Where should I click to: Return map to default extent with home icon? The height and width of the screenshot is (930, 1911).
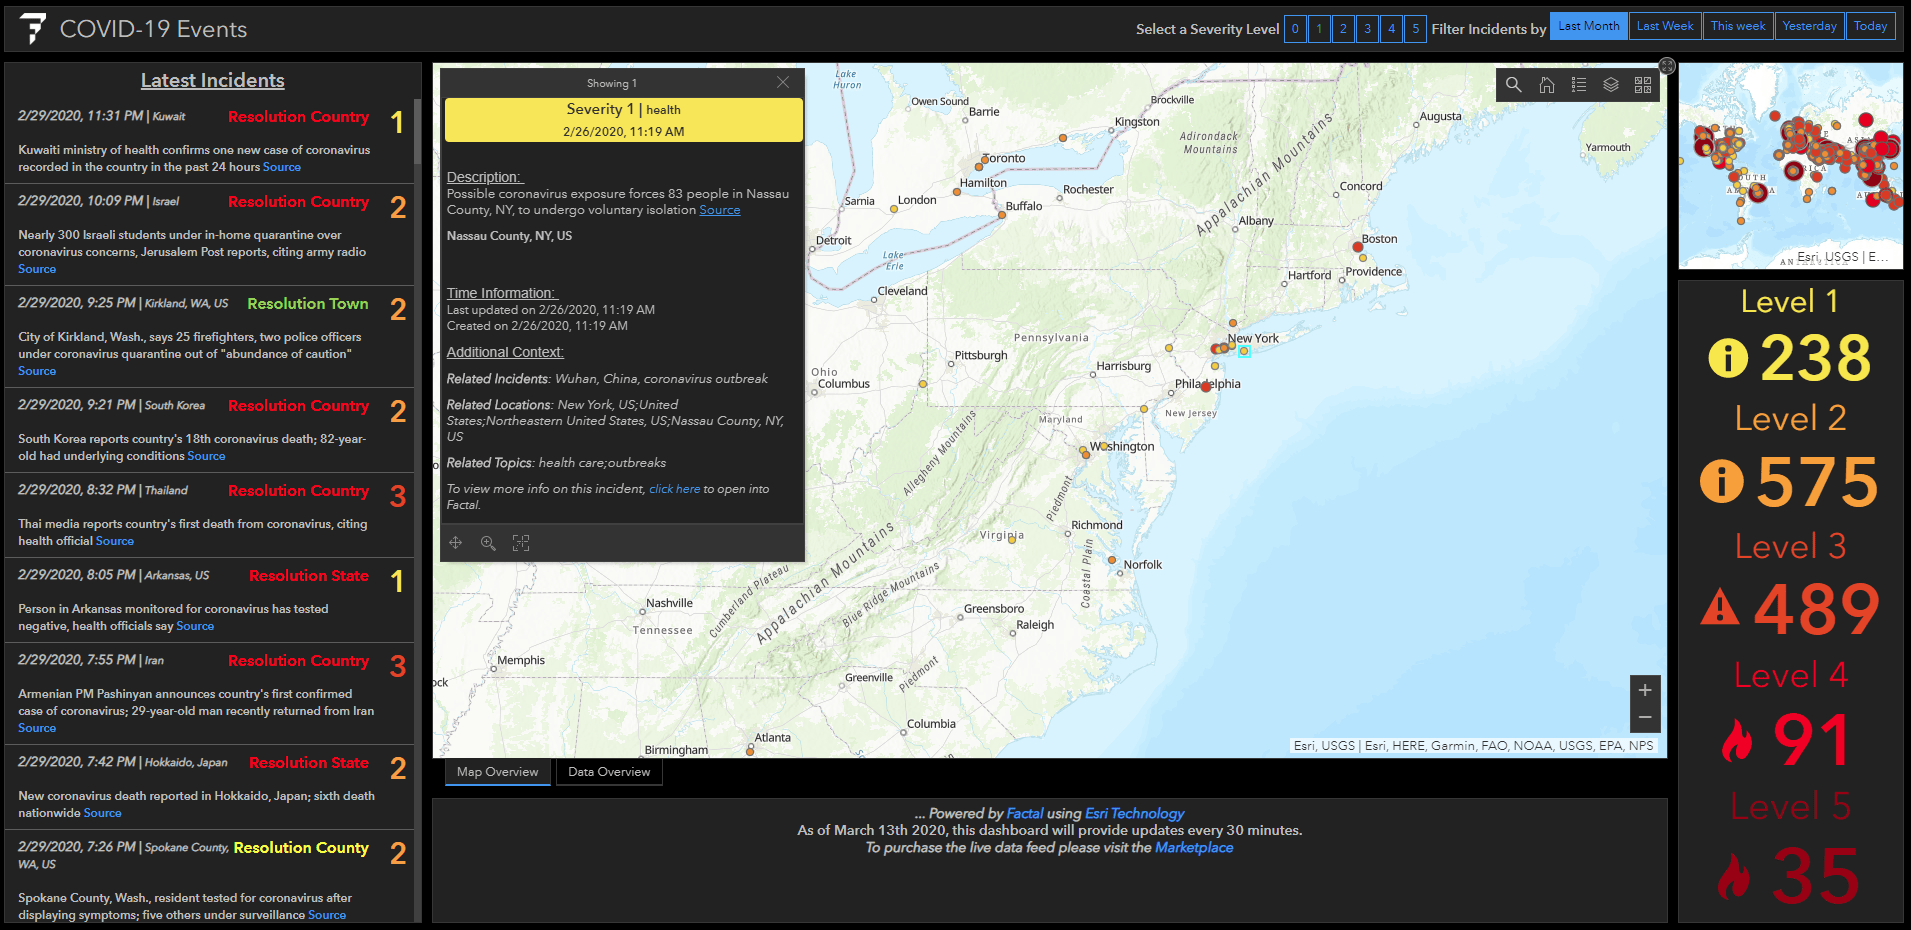point(1547,85)
